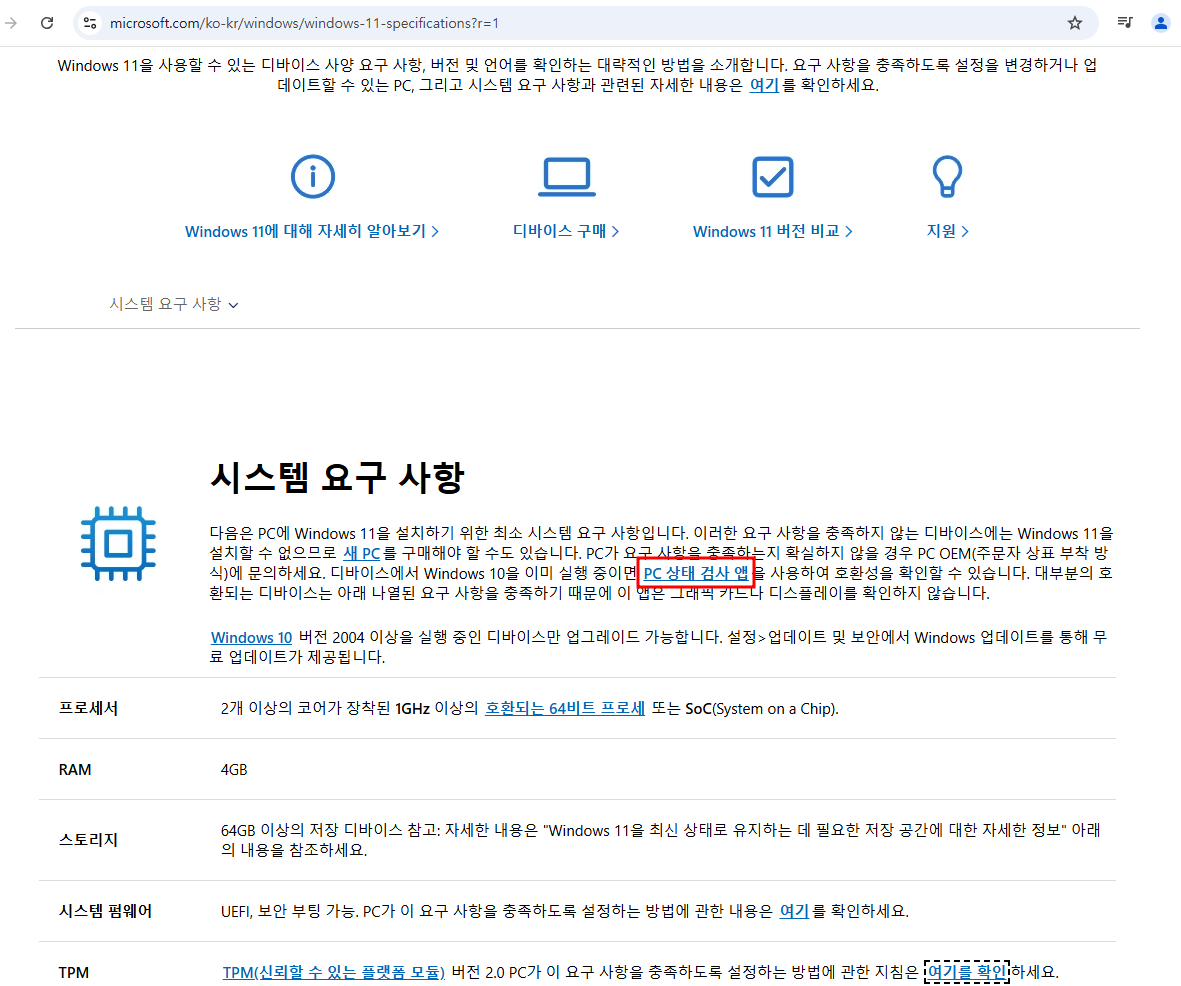Click the circled info icon
The image size is (1181, 986).
(x=313, y=176)
